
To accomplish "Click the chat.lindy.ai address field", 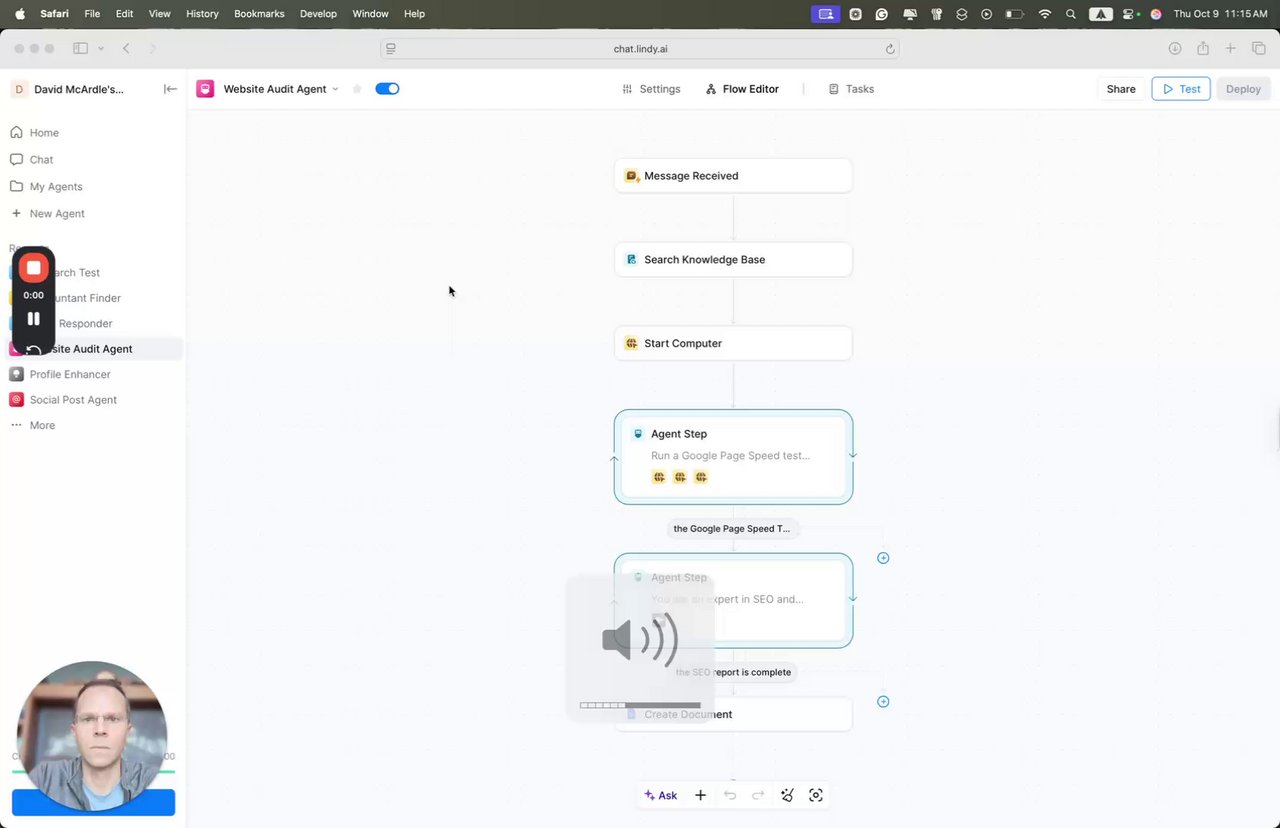I will (640, 48).
